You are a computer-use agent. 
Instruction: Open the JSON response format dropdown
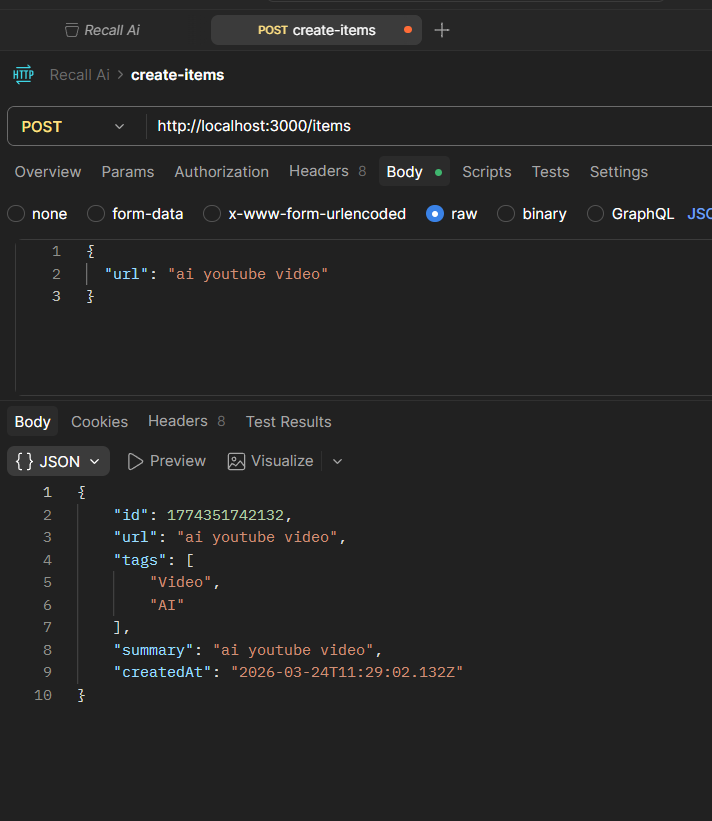(58, 461)
